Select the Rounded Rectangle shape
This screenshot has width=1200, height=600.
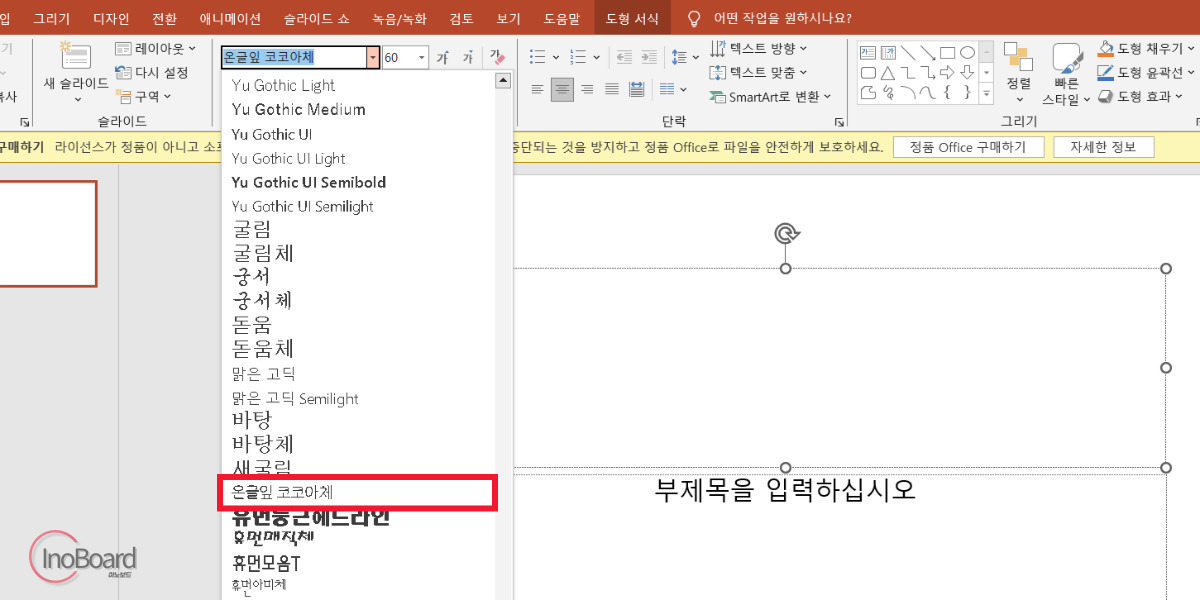coord(868,73)
